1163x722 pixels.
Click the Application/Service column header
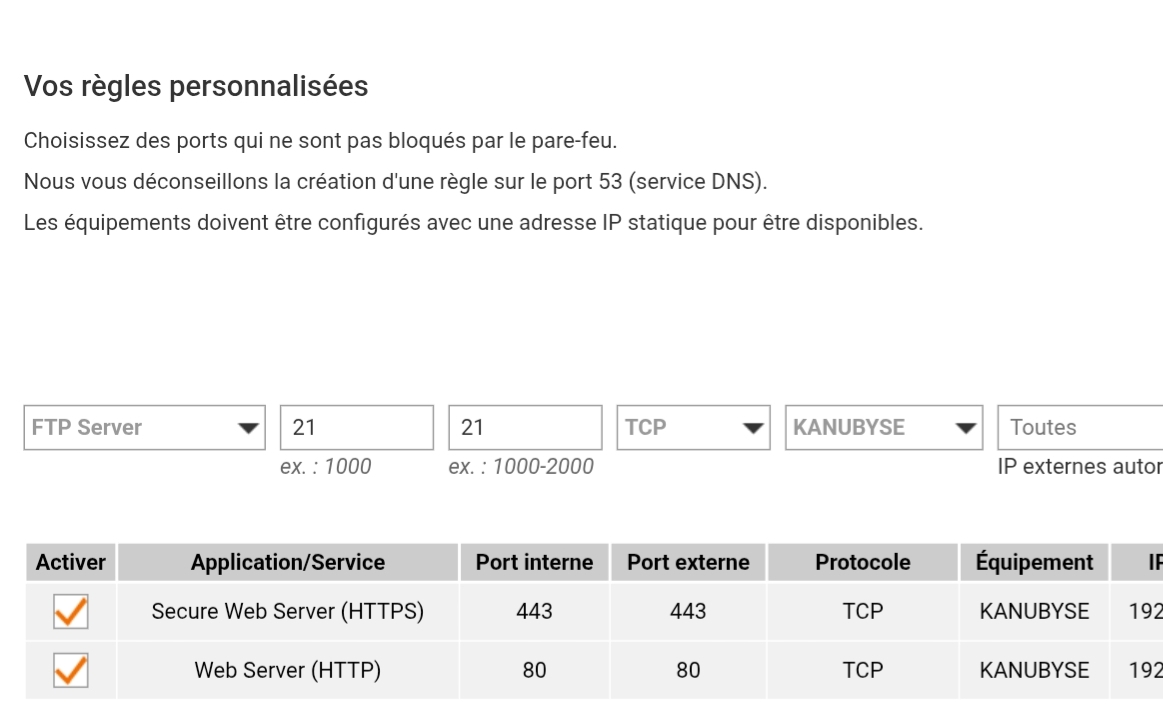coord(288,563)
